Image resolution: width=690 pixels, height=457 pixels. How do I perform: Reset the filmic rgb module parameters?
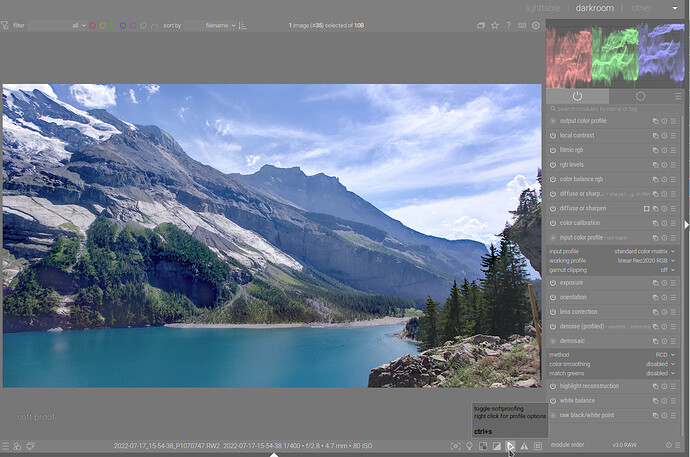pos(666,150)
